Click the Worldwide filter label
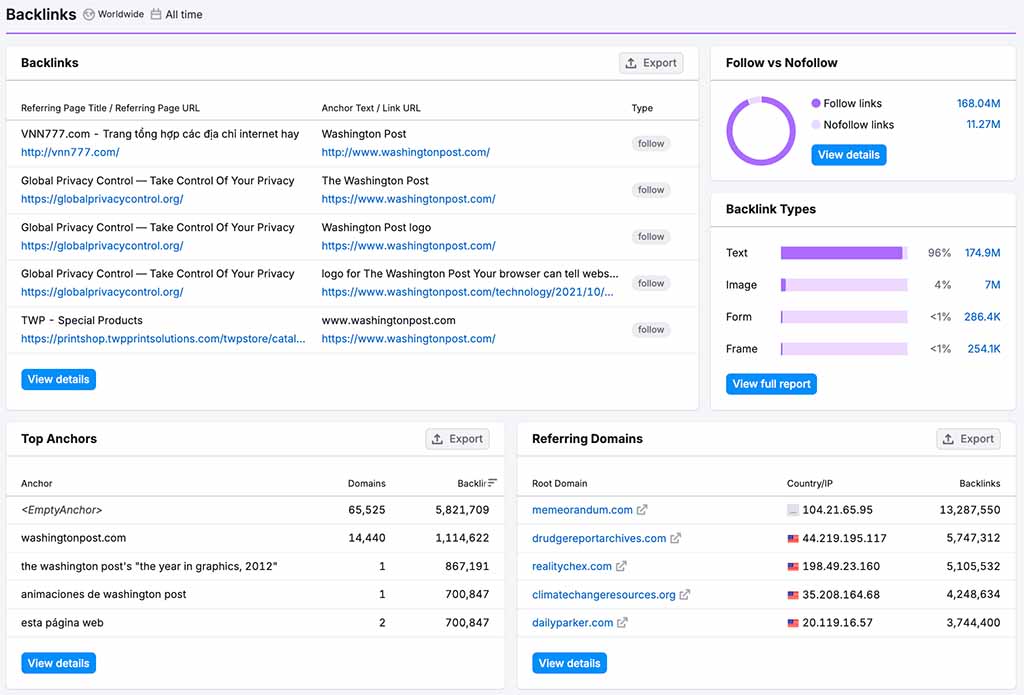This screenshot has height=695, width=1024. (121, 14)
